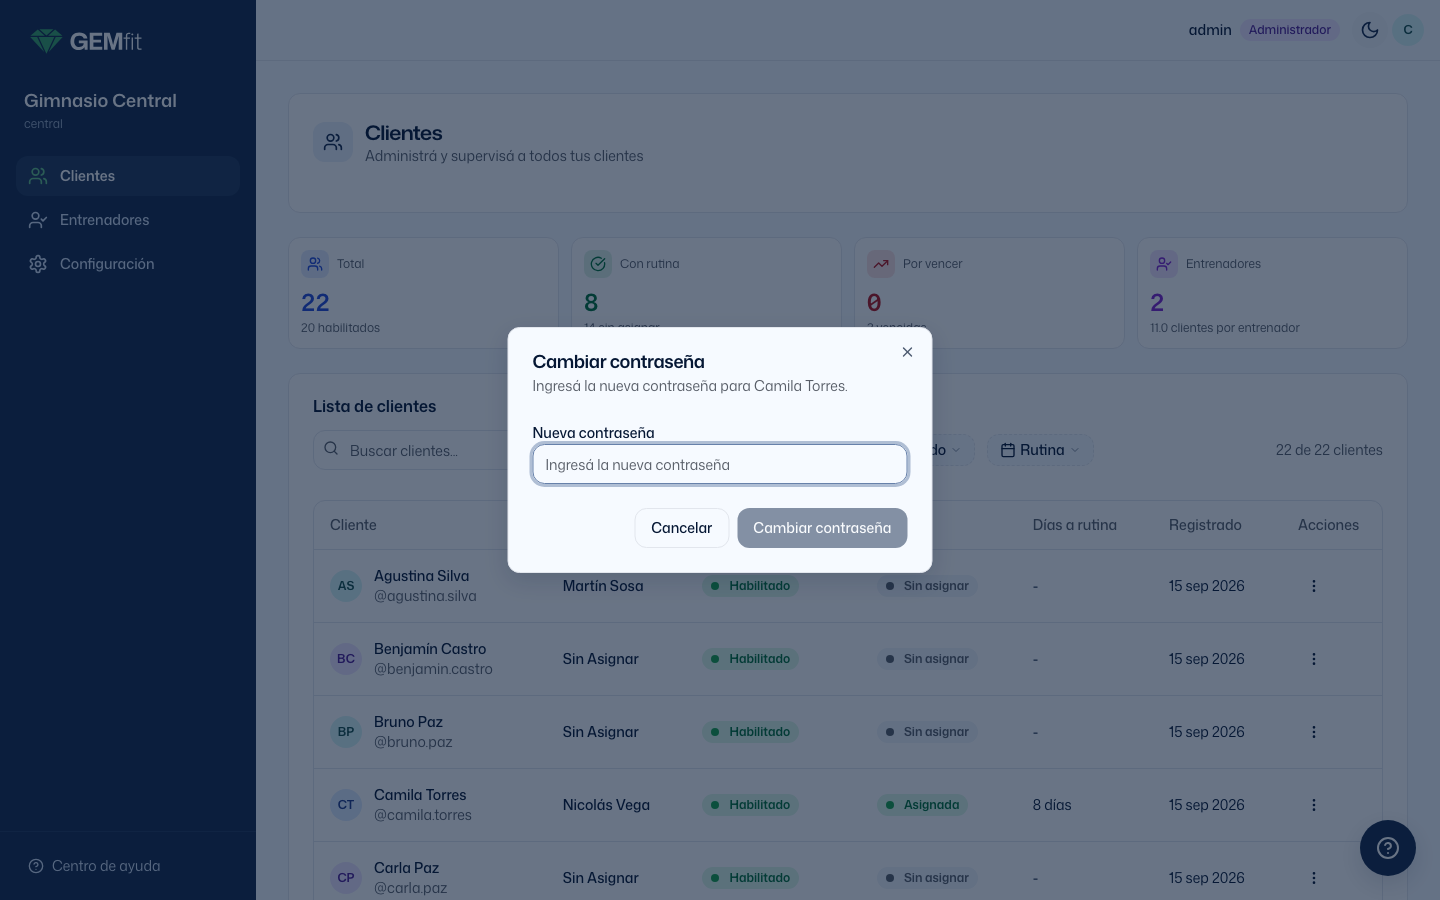Click the BP avatar for Bruno Paz
Screen dimensions: 1440x900
tap(346, 732)
